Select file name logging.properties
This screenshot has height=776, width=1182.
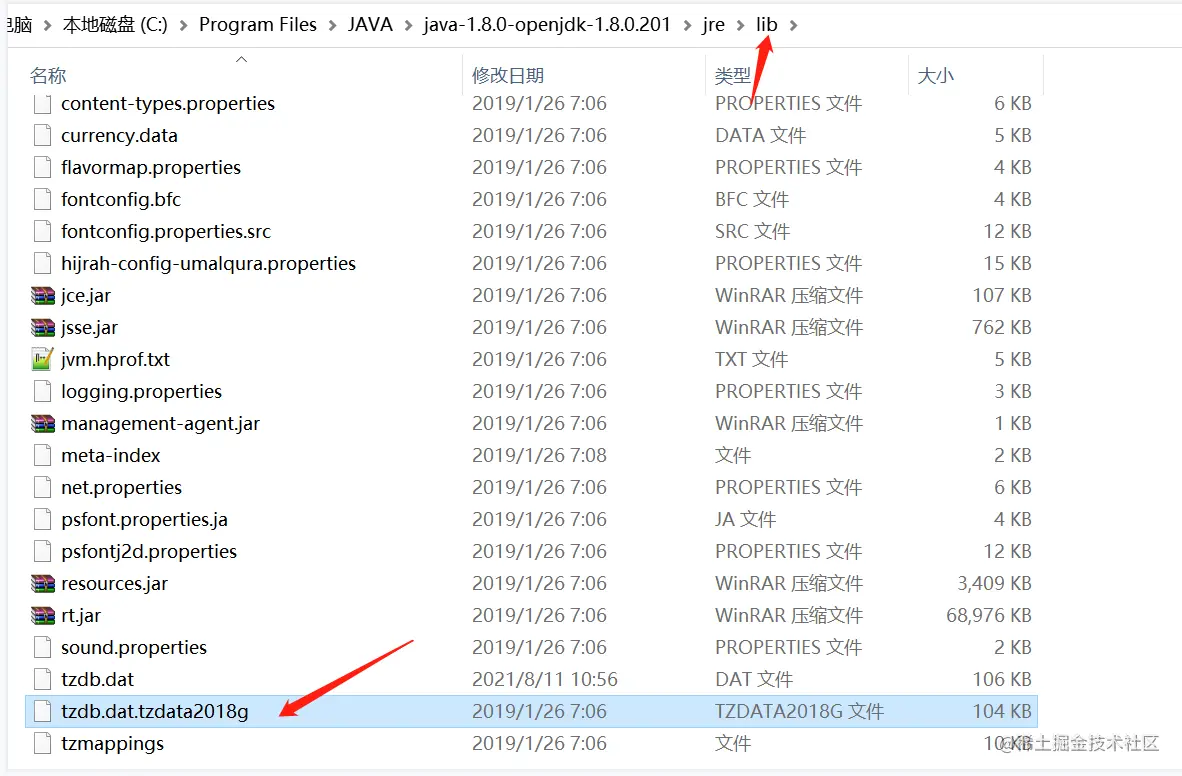click(x=141, y=391)
